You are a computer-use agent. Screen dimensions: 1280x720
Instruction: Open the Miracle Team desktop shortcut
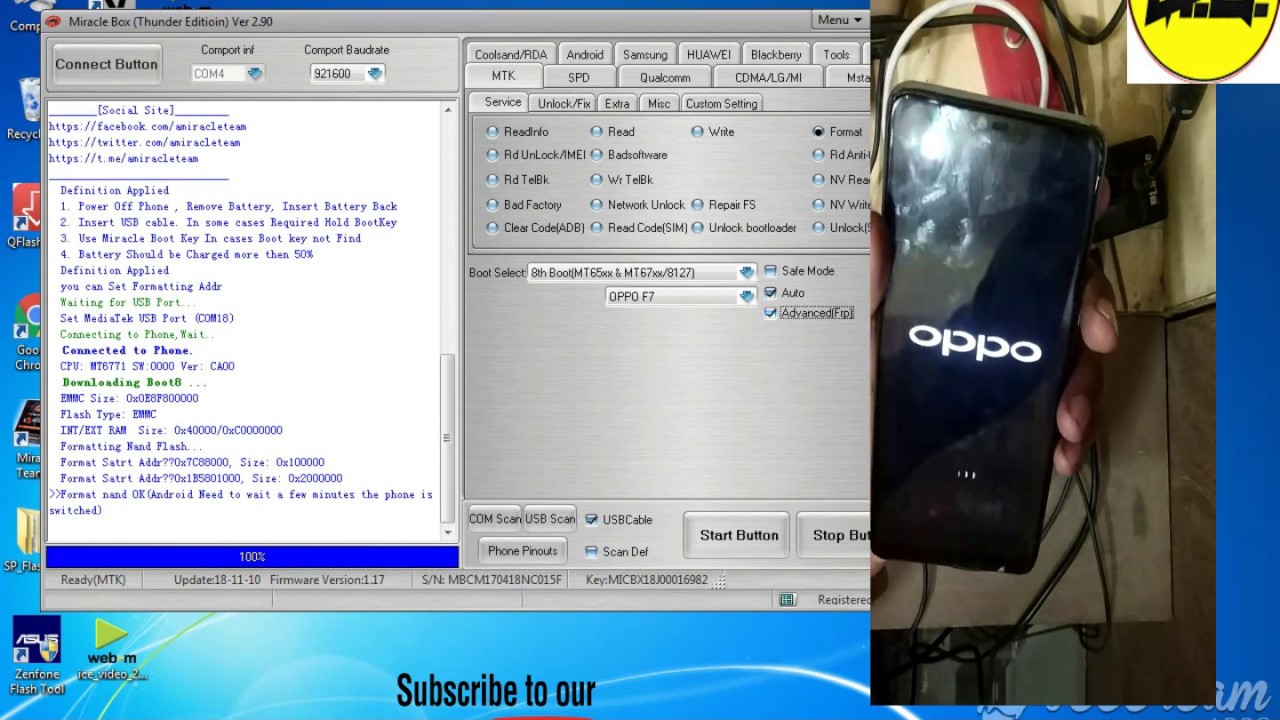(x=27, y=440)
